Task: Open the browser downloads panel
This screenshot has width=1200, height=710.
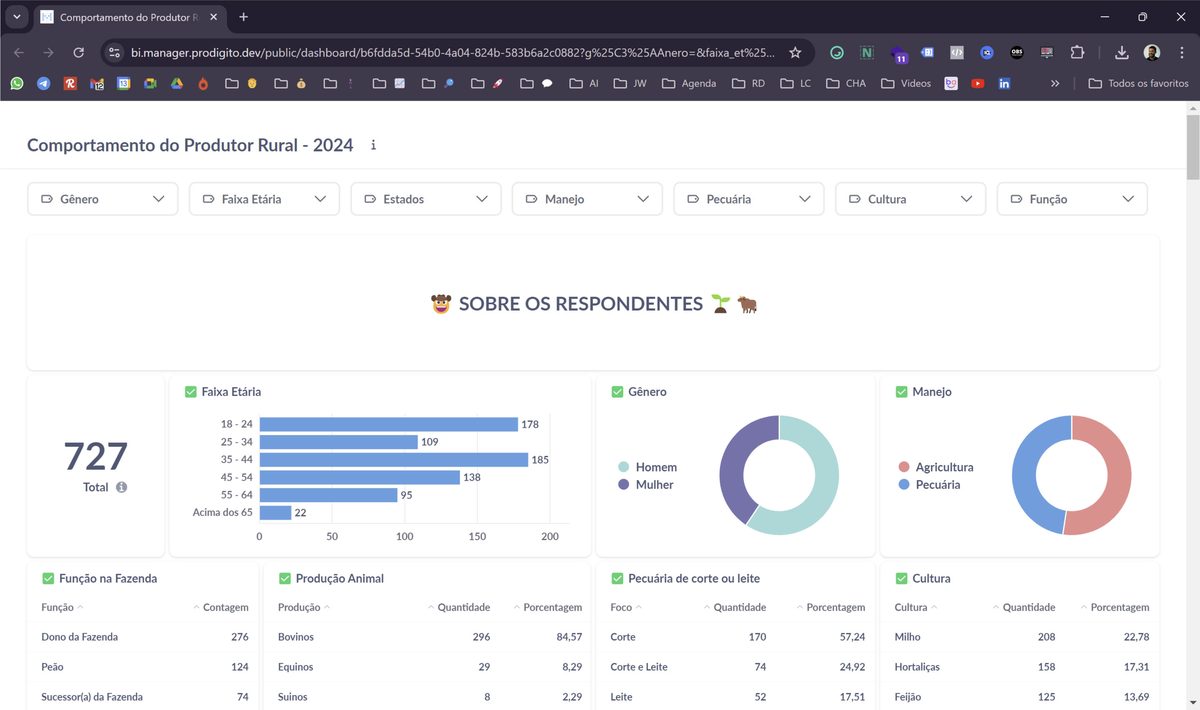Action: (x=1121, y=52)
